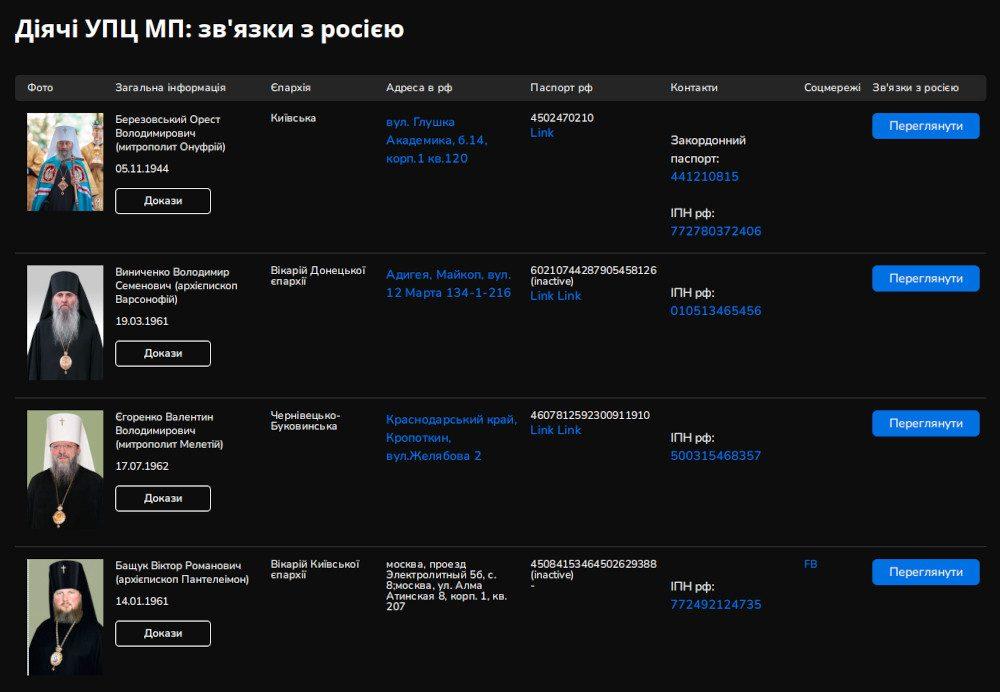Click Докази button for митрополит Онуфрій
The height and width of the screenshot is (692, 1000).
point(163,201)
